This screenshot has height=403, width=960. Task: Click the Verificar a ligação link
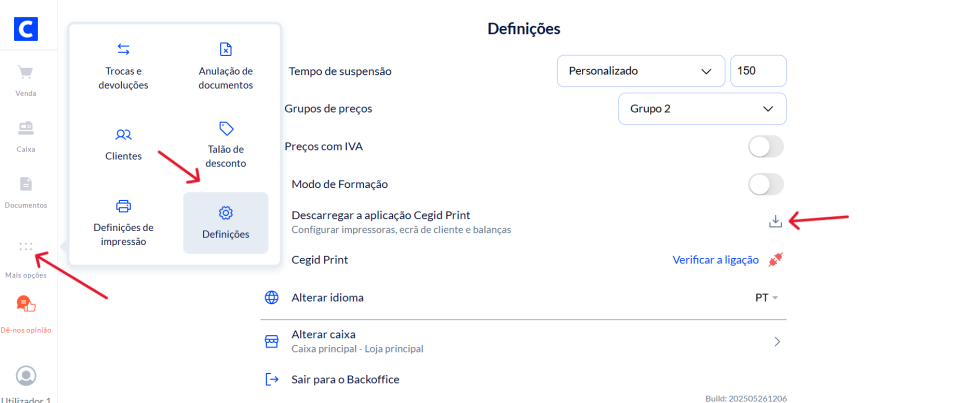714,260
